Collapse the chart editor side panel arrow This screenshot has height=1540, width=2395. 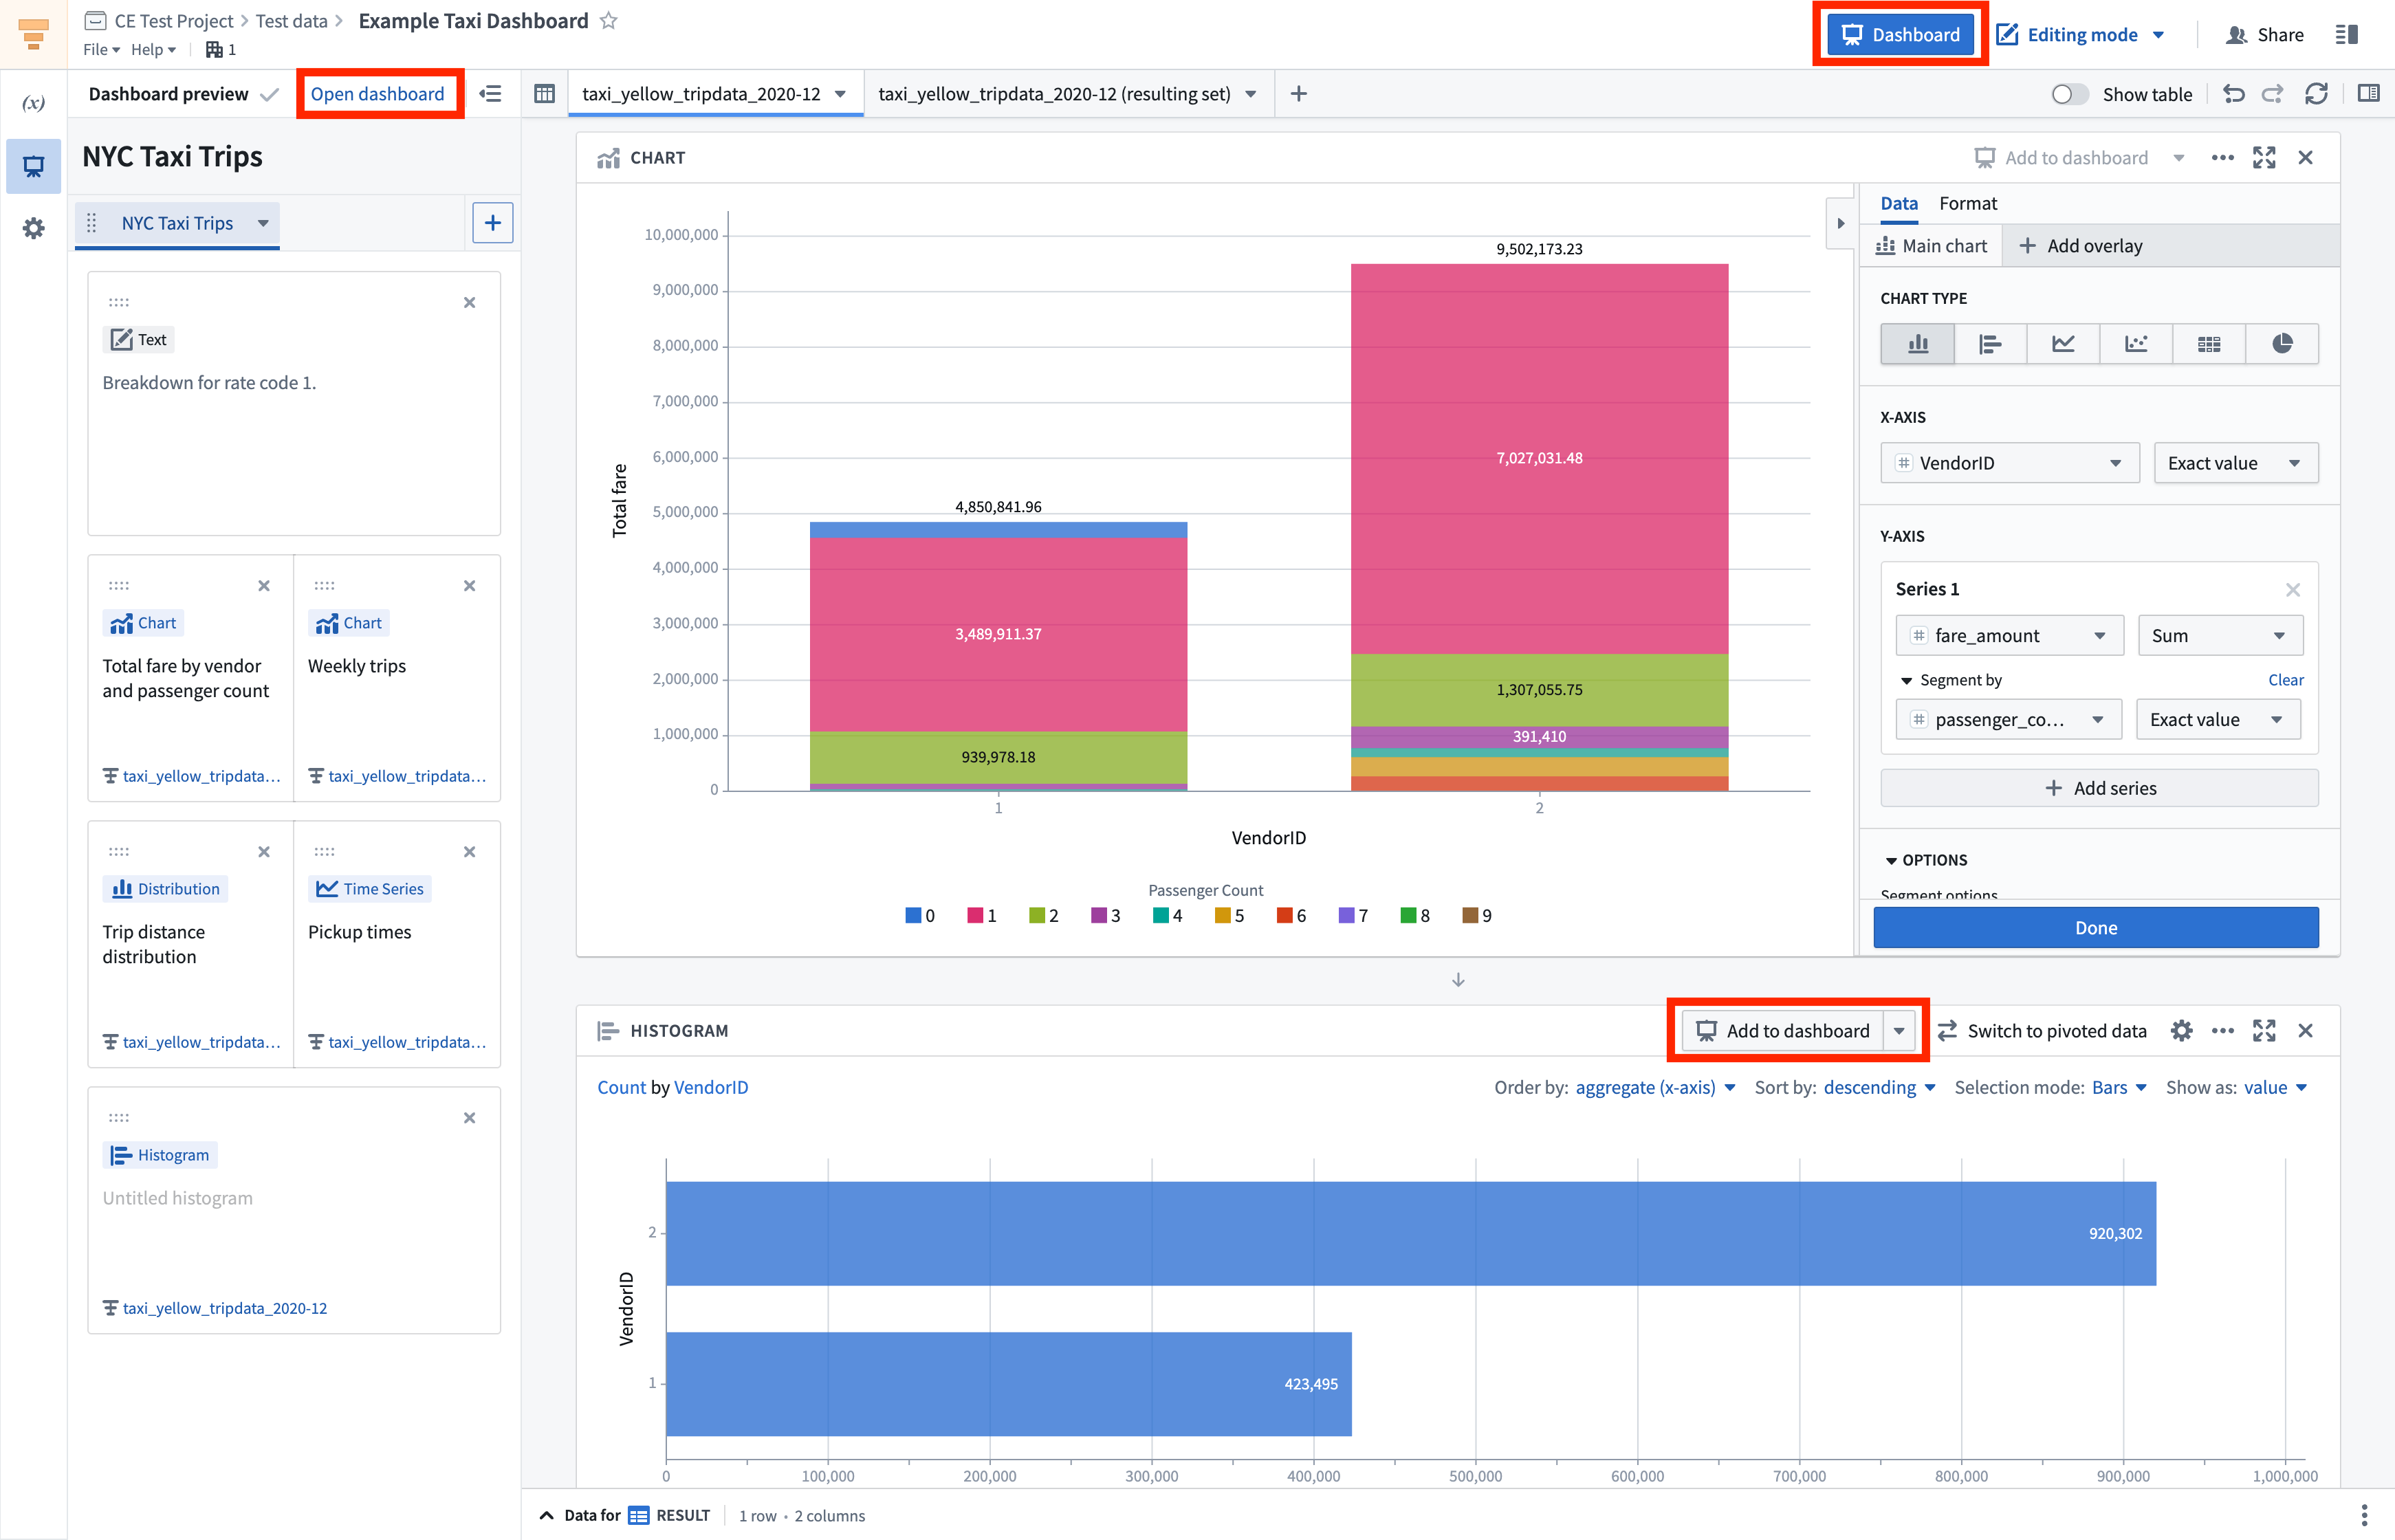[x=1840, y=224]
